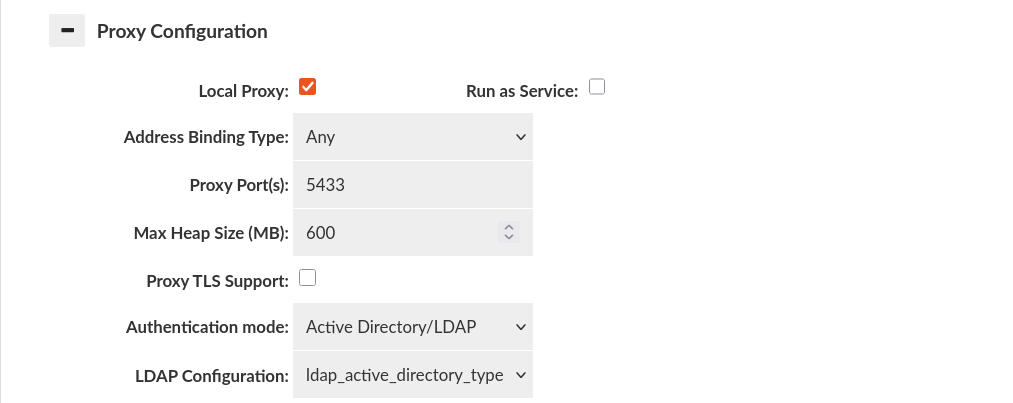Click the Proxy TLS Support label
The image size is (1013, 403).
point(218,281)
